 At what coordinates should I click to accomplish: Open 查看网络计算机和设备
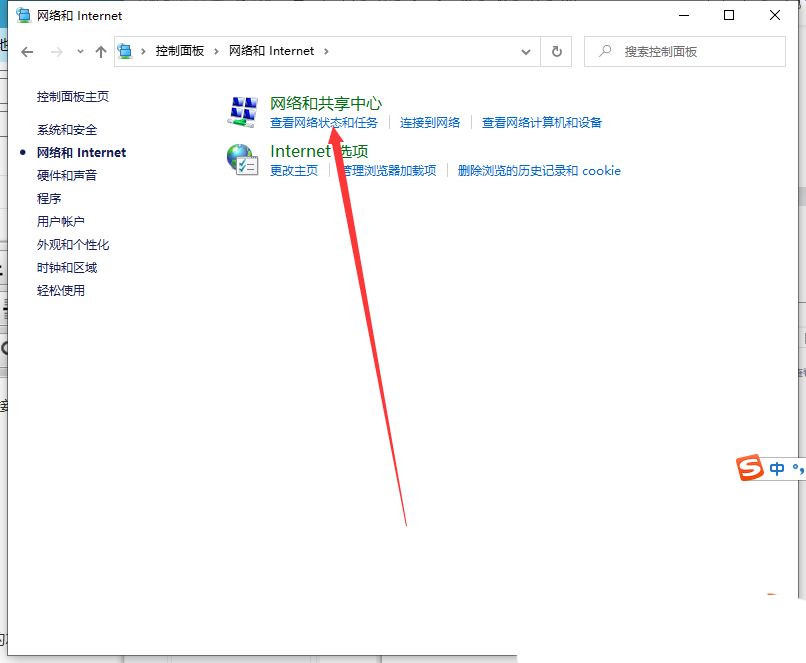click(541, 121)
